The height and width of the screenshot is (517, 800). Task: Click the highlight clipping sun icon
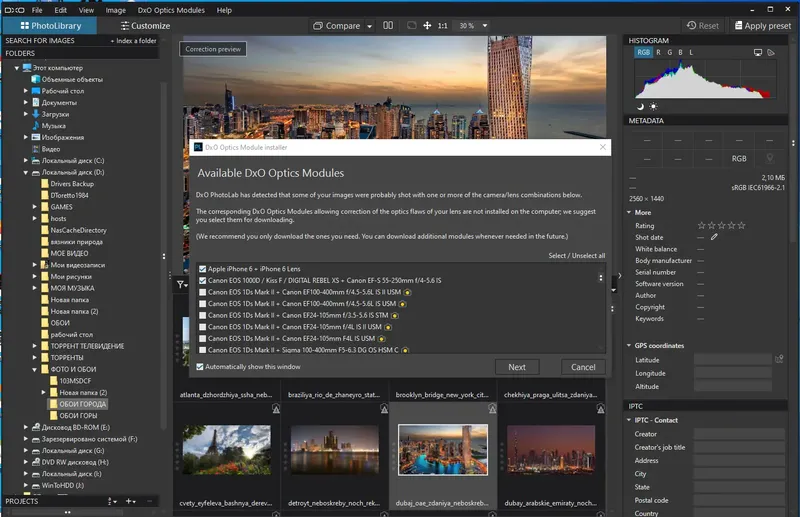click(x=653, y=106)
